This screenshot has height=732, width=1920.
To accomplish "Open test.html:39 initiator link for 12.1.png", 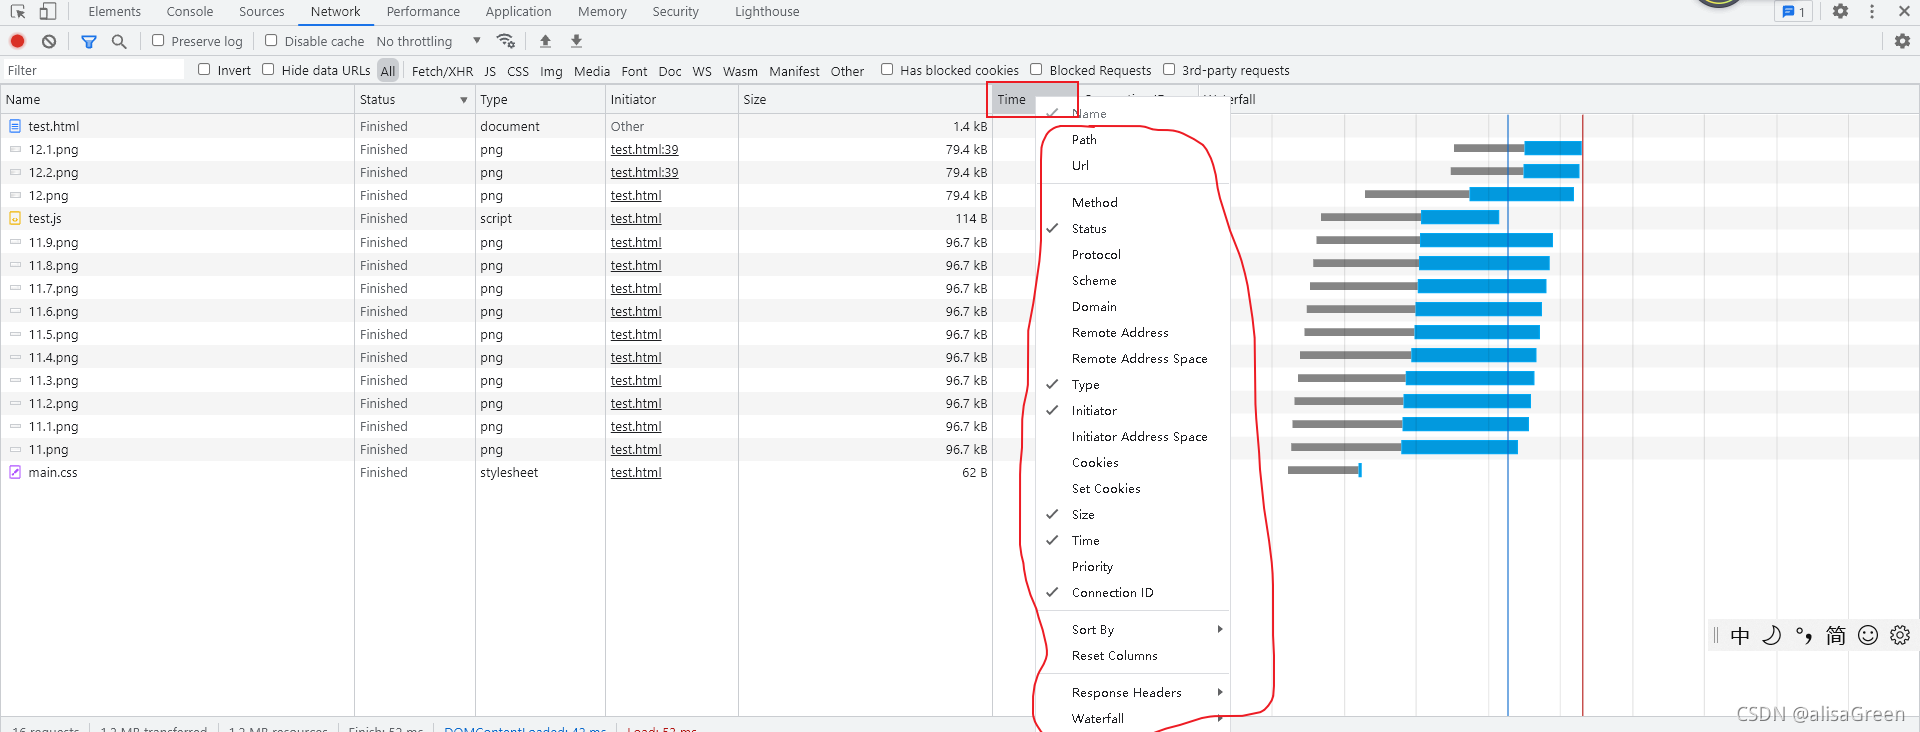I will (644, 150).
